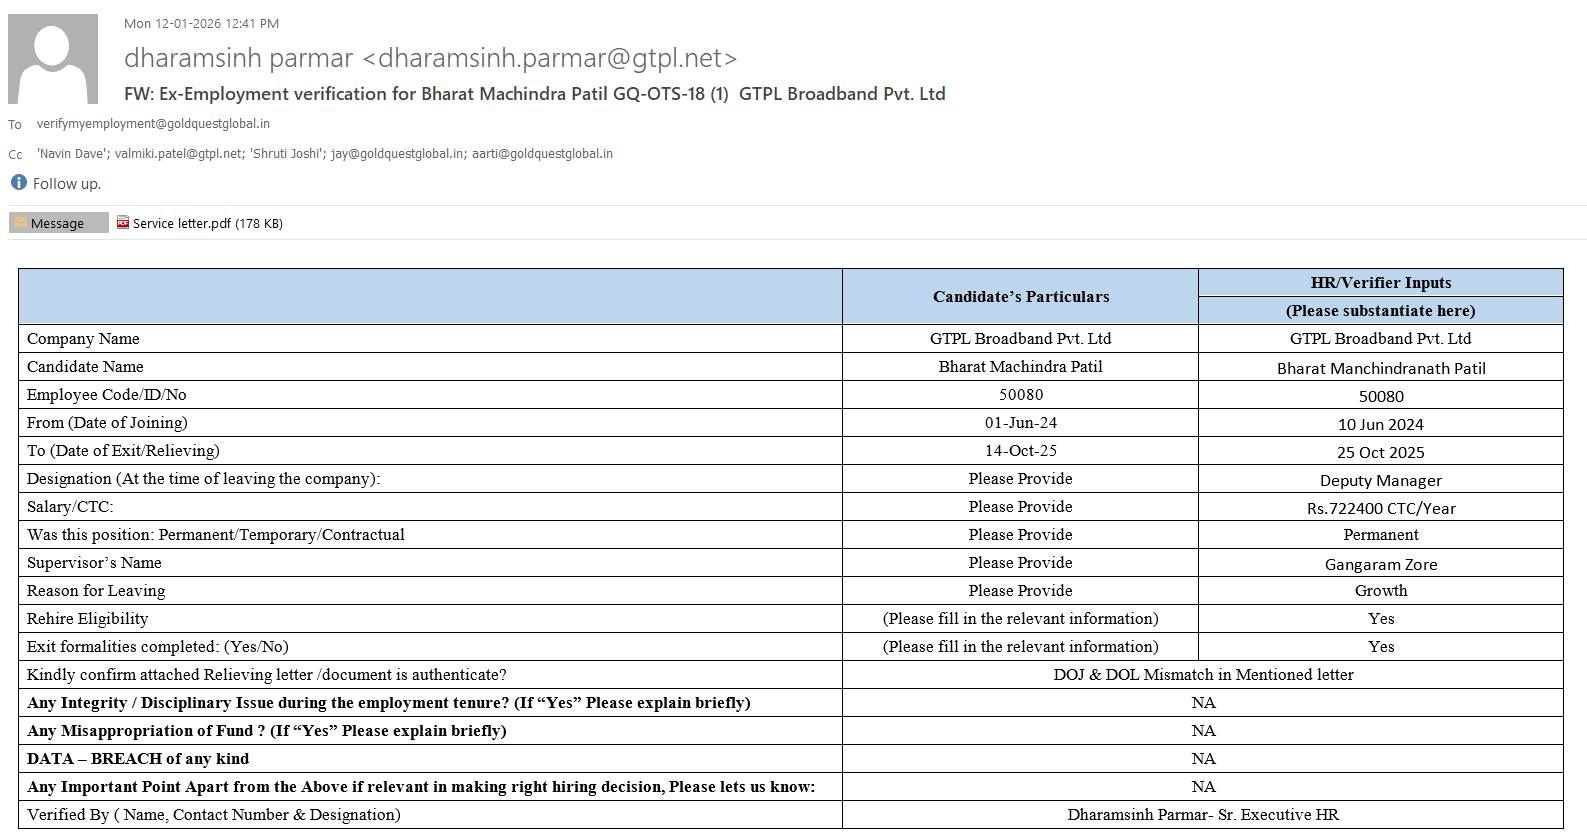The image size is (1587, 840).
Task: Click the 'NA' answer in DATA BREACH row
Action: click(x=1203, y=759)
